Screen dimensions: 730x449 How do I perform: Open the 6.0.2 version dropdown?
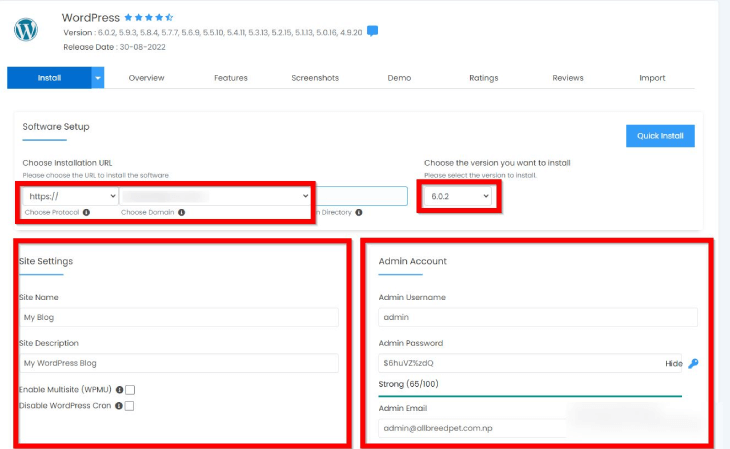458,196
